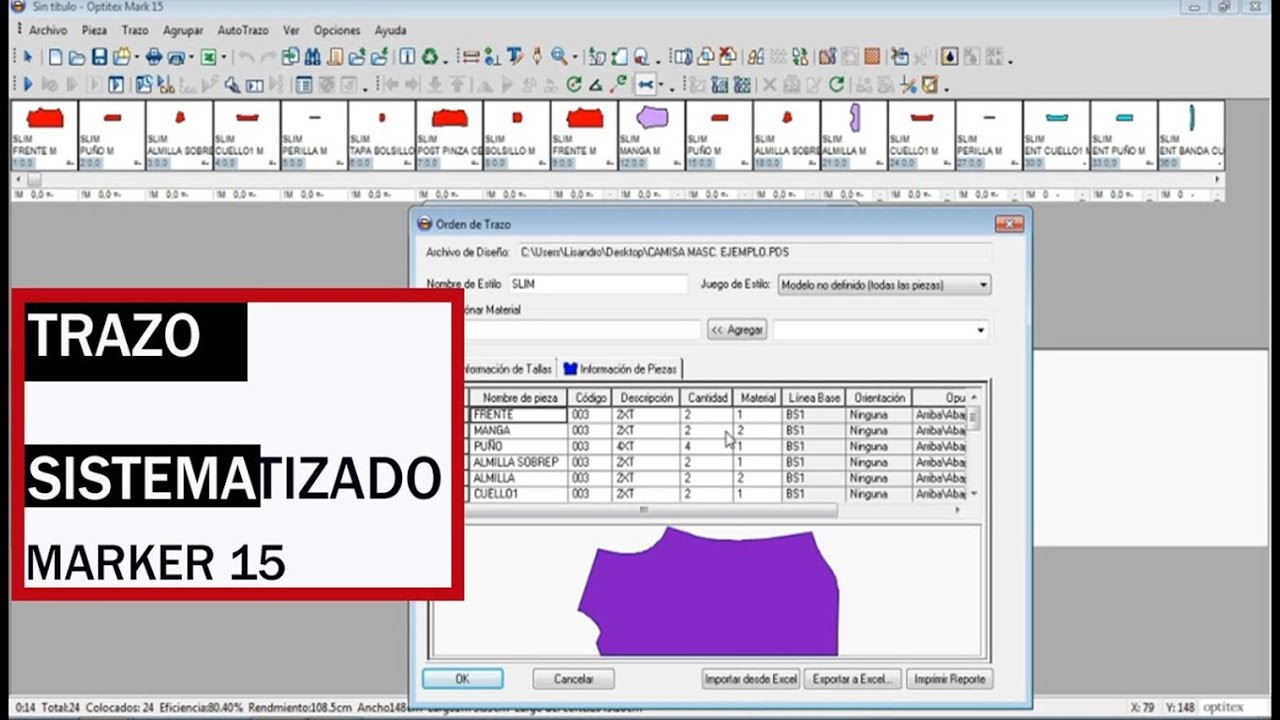Image resolution: width=1280 pixels, height=720 pixels.
Task: Click the black triangle angle tool icon
Action: pos(595,85)
